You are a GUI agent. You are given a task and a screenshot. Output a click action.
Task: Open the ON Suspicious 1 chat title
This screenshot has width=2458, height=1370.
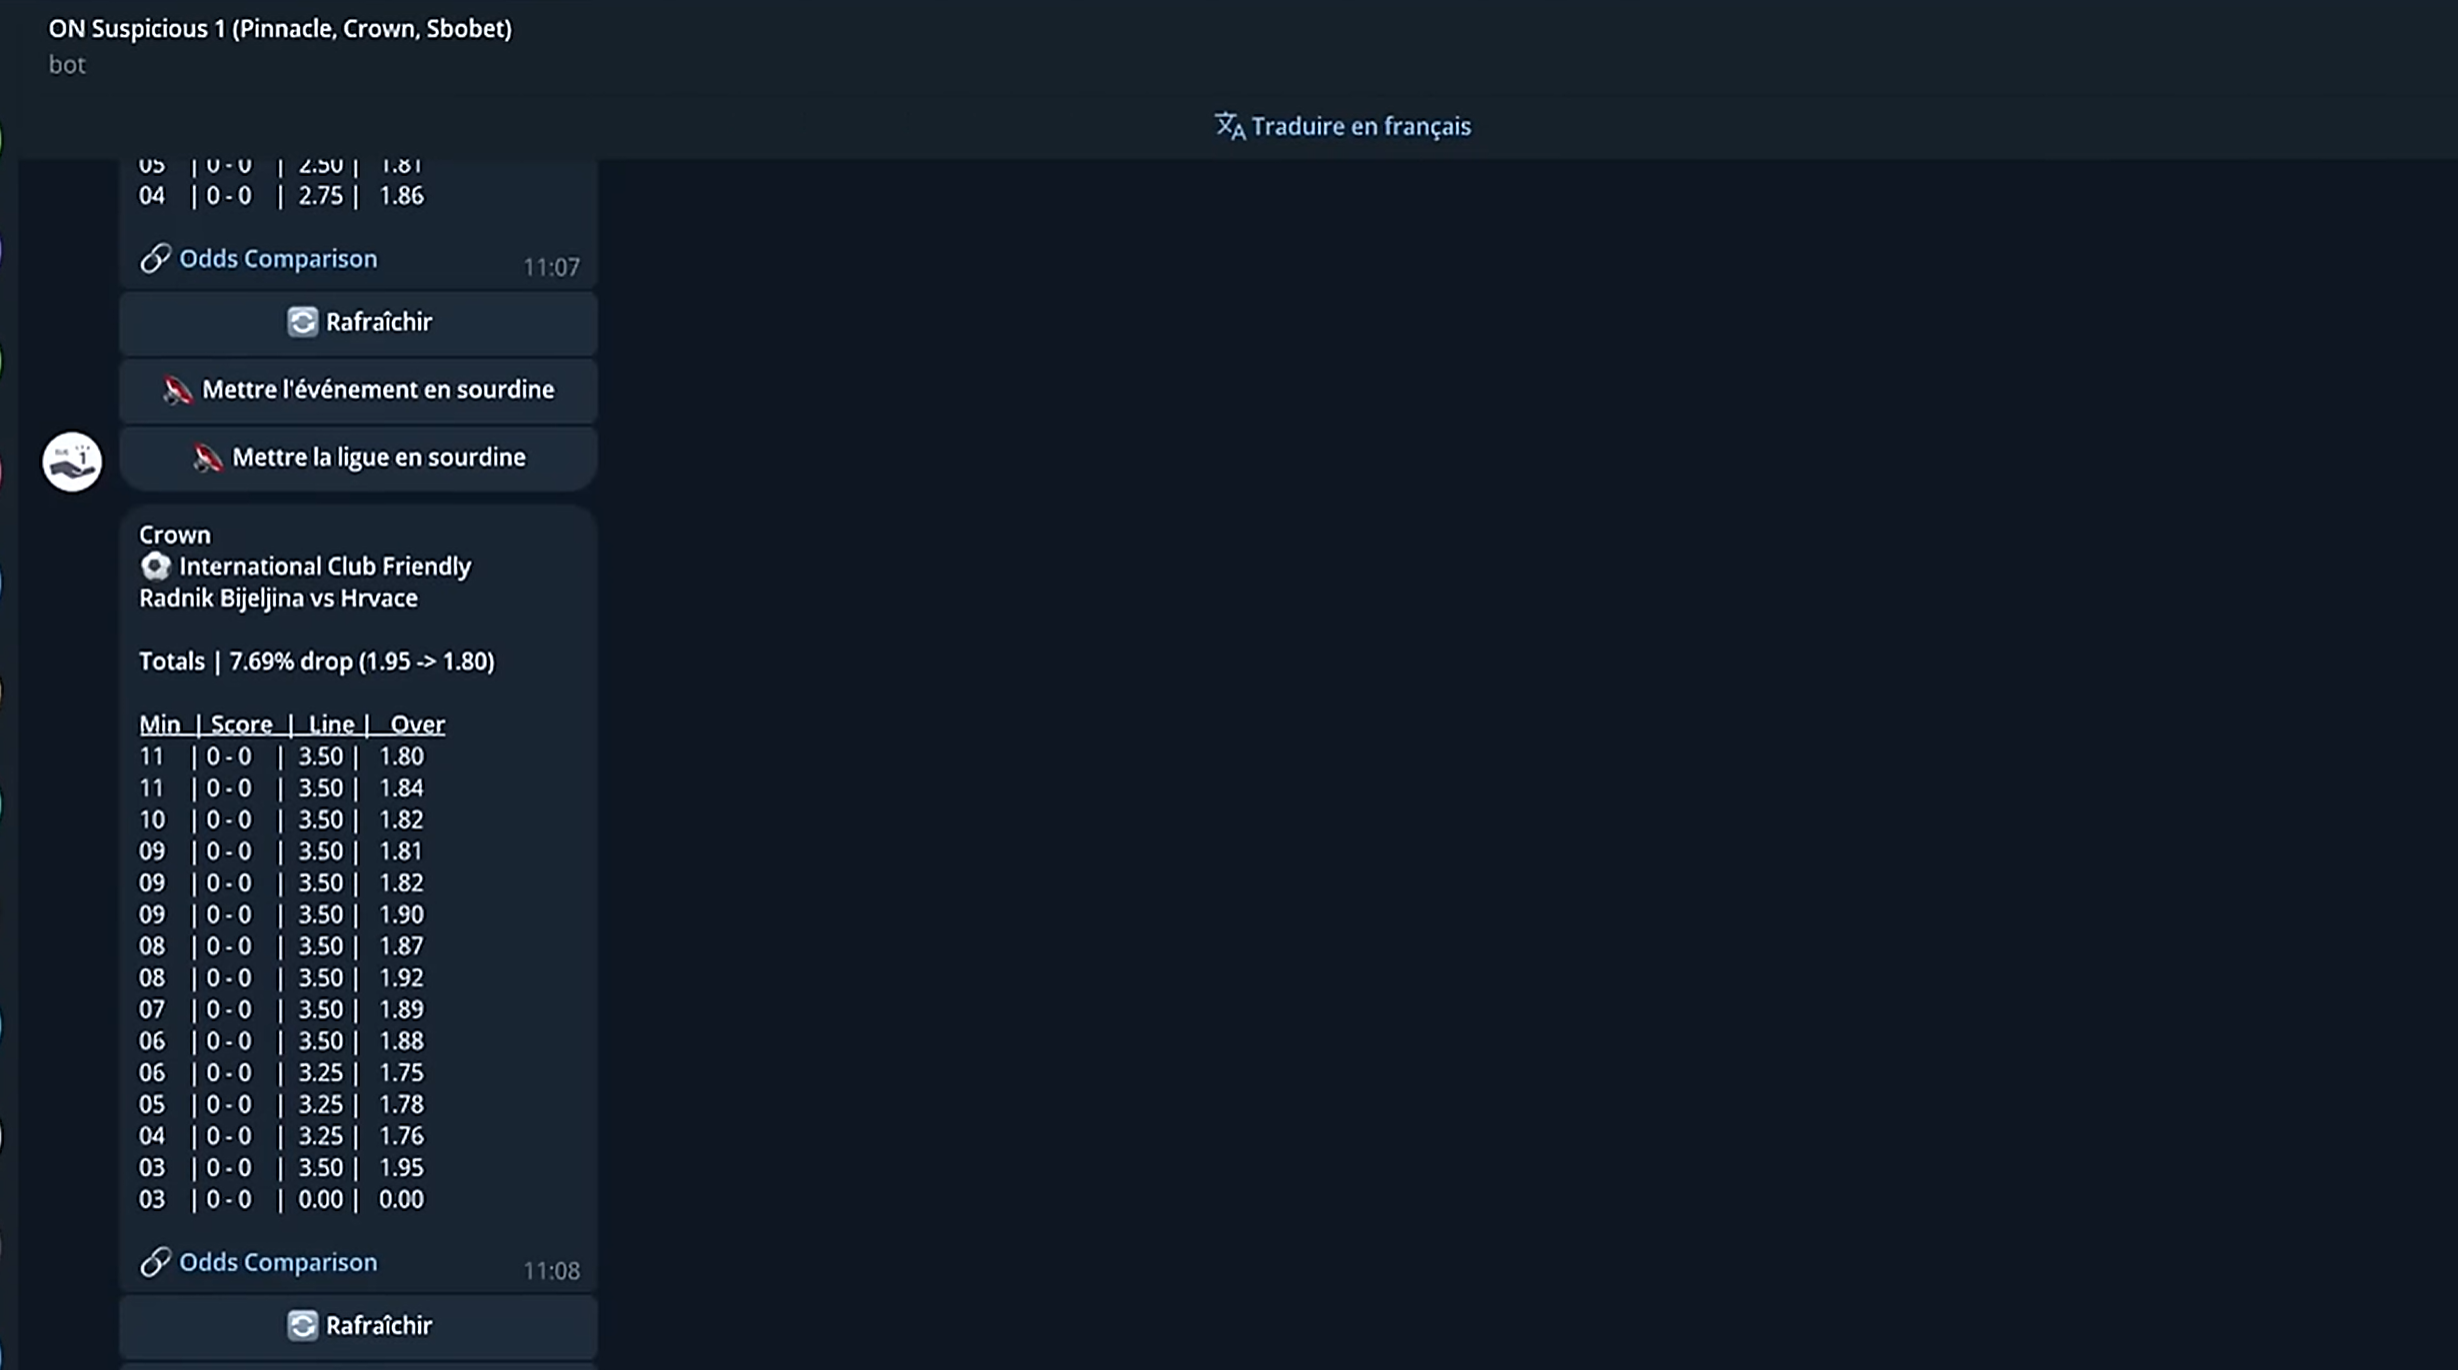(280, 28)
